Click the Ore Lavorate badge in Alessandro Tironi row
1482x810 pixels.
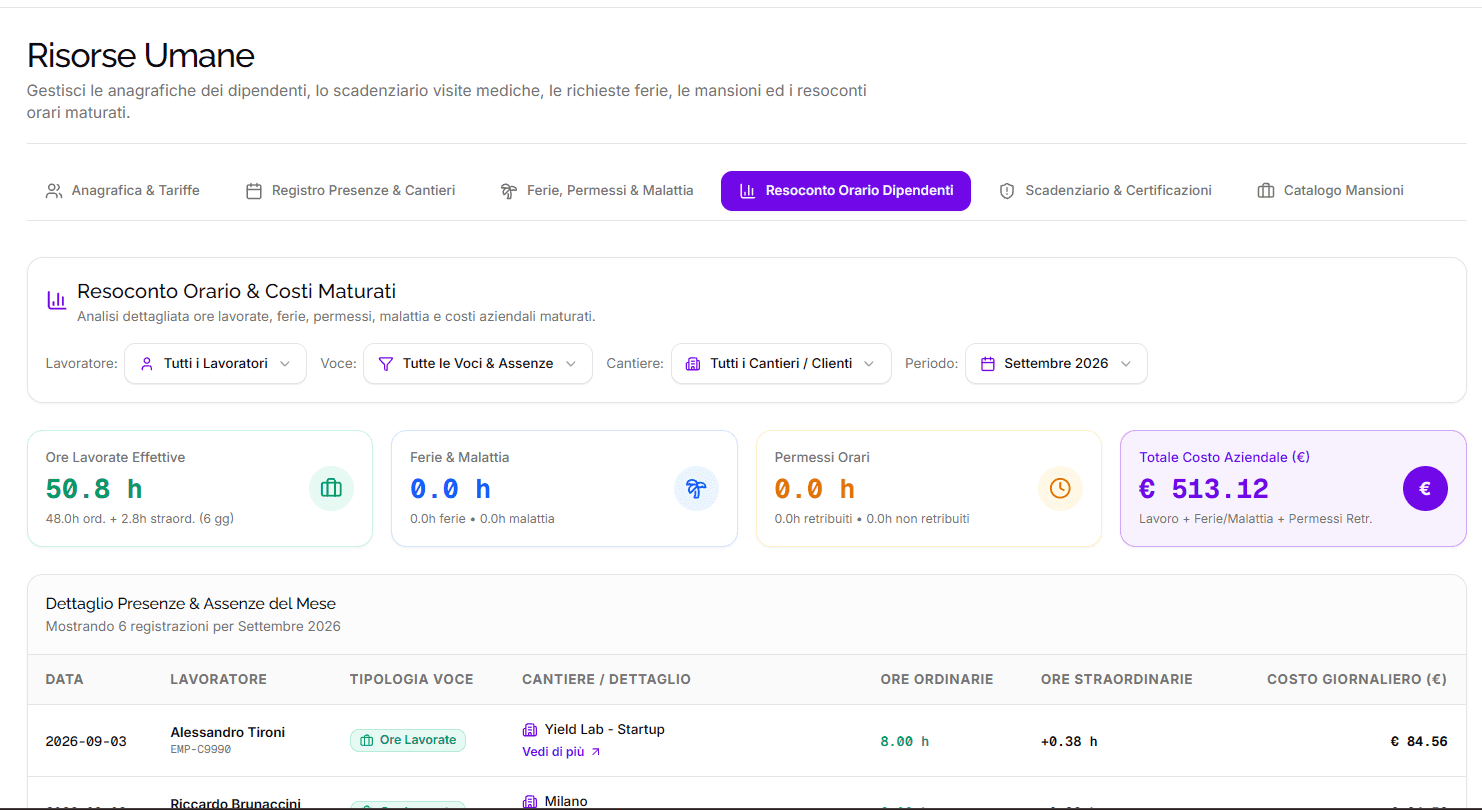[408, 741]
